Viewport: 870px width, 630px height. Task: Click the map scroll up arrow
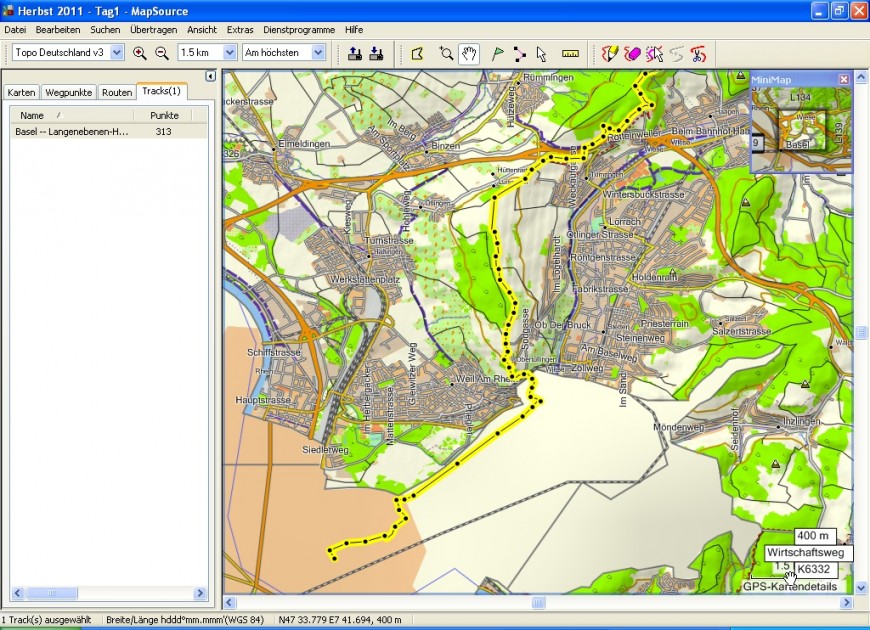tap(861, 77)
